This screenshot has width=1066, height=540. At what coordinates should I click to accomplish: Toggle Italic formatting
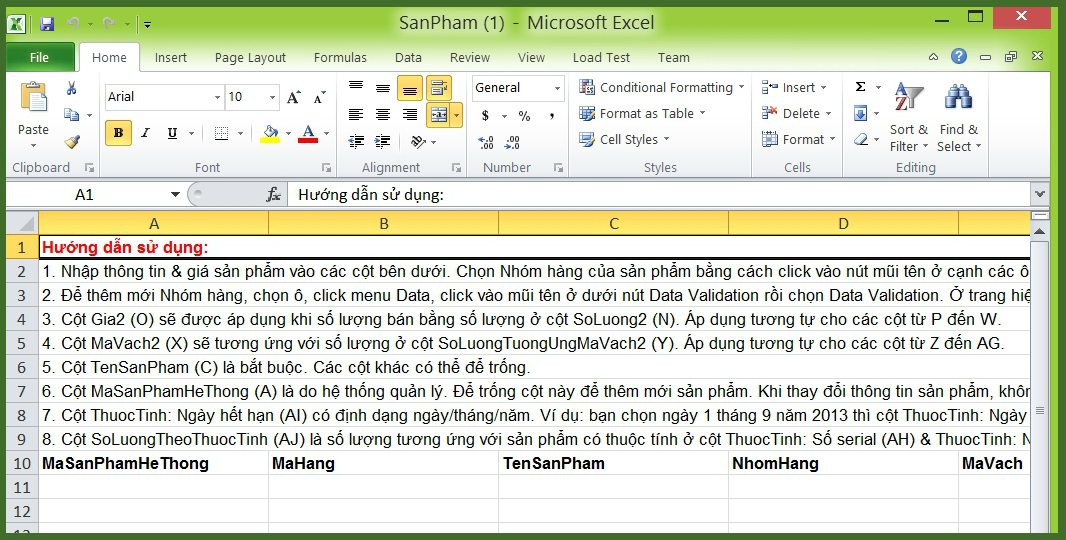pyautogui.click(x=146, y=133)
